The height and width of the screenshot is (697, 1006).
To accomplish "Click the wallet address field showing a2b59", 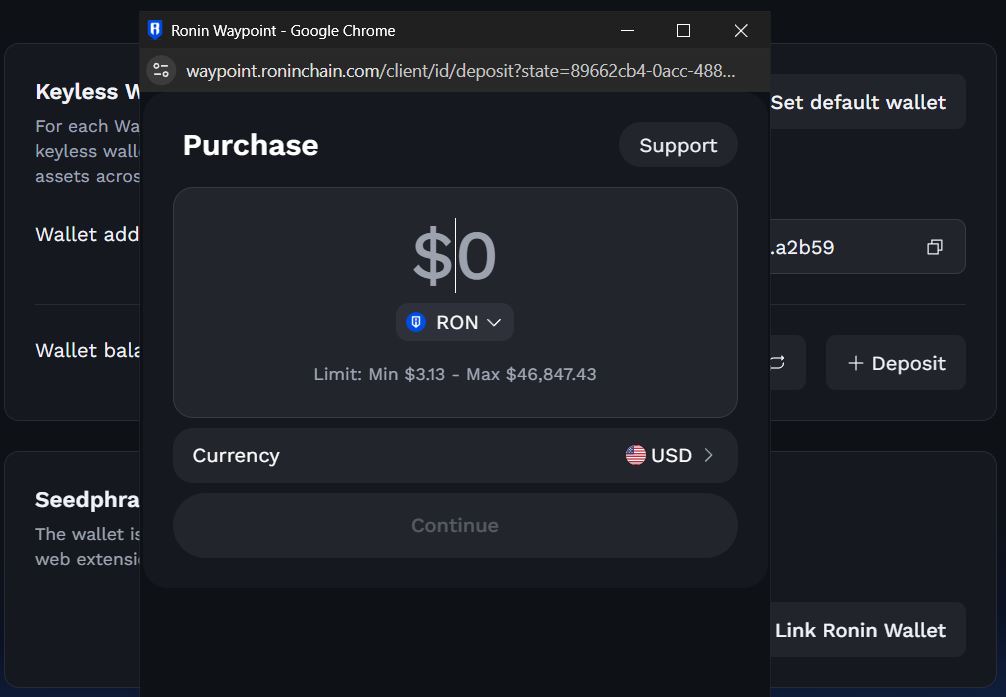I will click(x=867, y=247).
